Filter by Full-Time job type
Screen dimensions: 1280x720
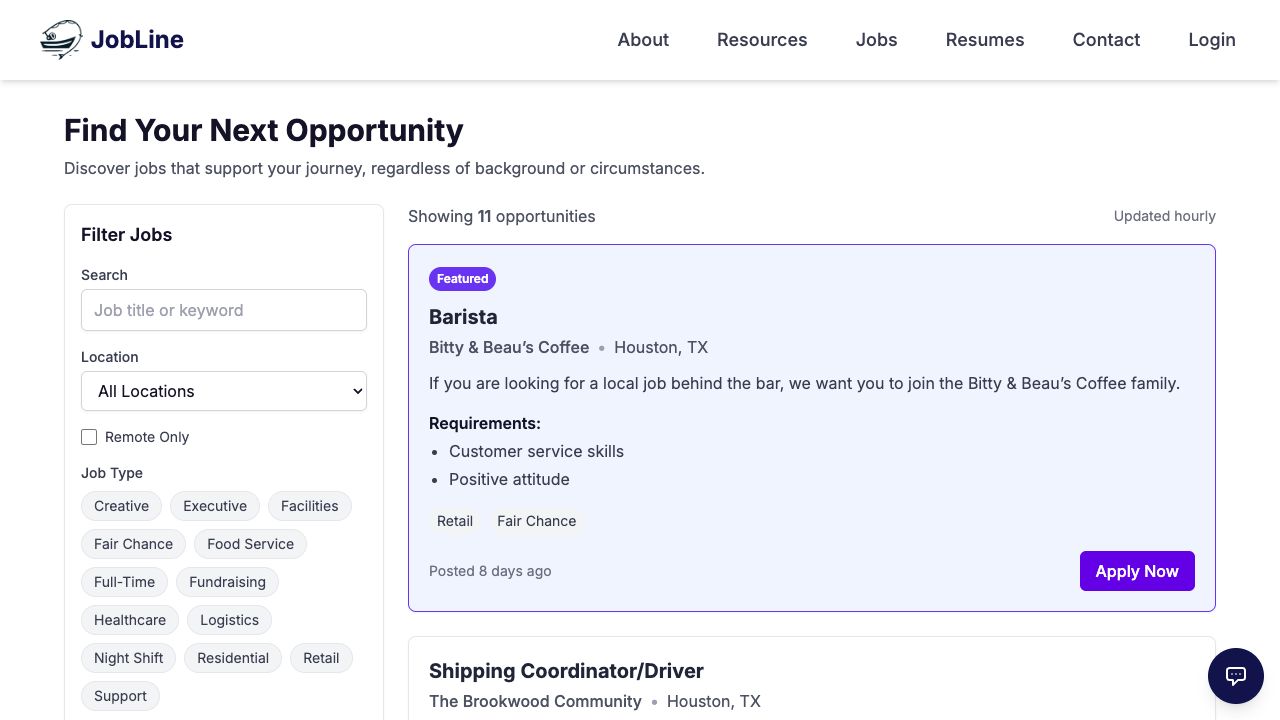pos(124,582)
